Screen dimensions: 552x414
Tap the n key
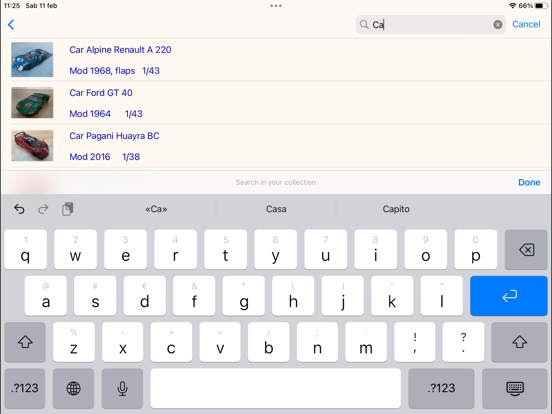coord(317,342)
